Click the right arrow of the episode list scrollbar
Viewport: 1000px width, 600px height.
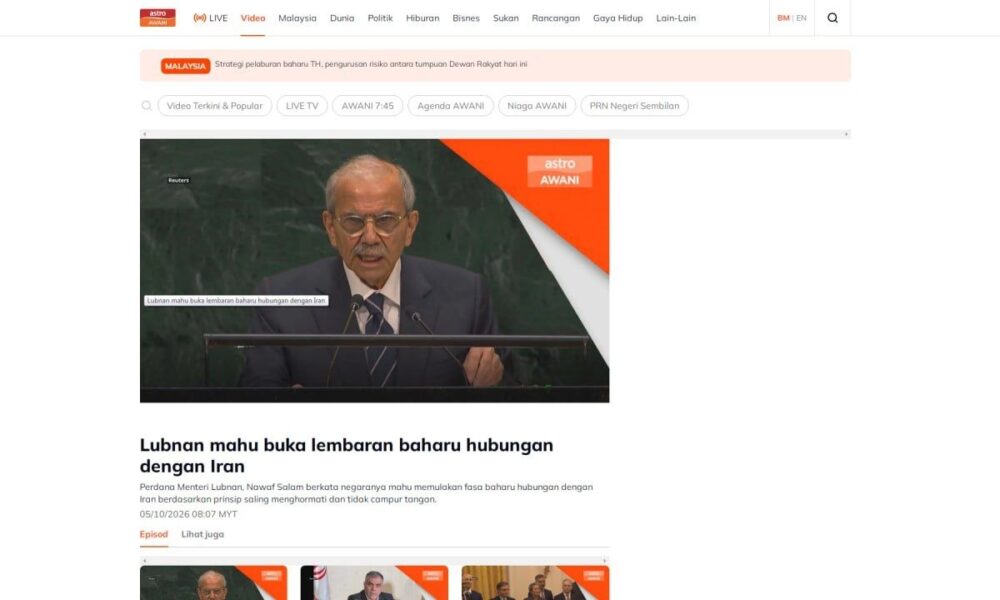[x=605, y=561]
